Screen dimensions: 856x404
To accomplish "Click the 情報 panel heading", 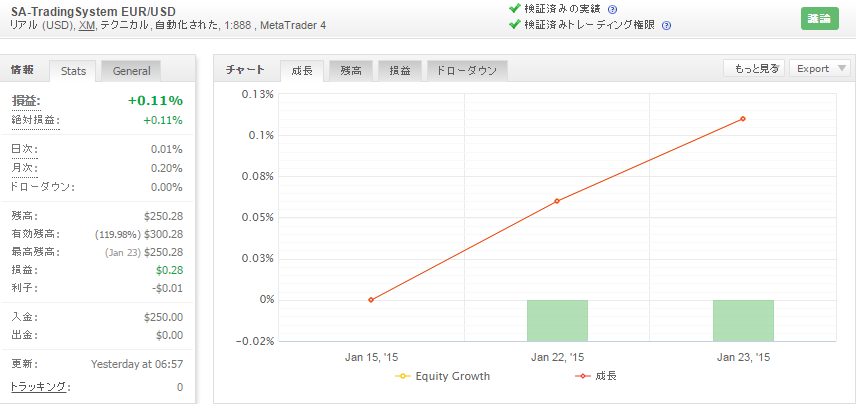I will pyautogui.click(x=23, y=69).
